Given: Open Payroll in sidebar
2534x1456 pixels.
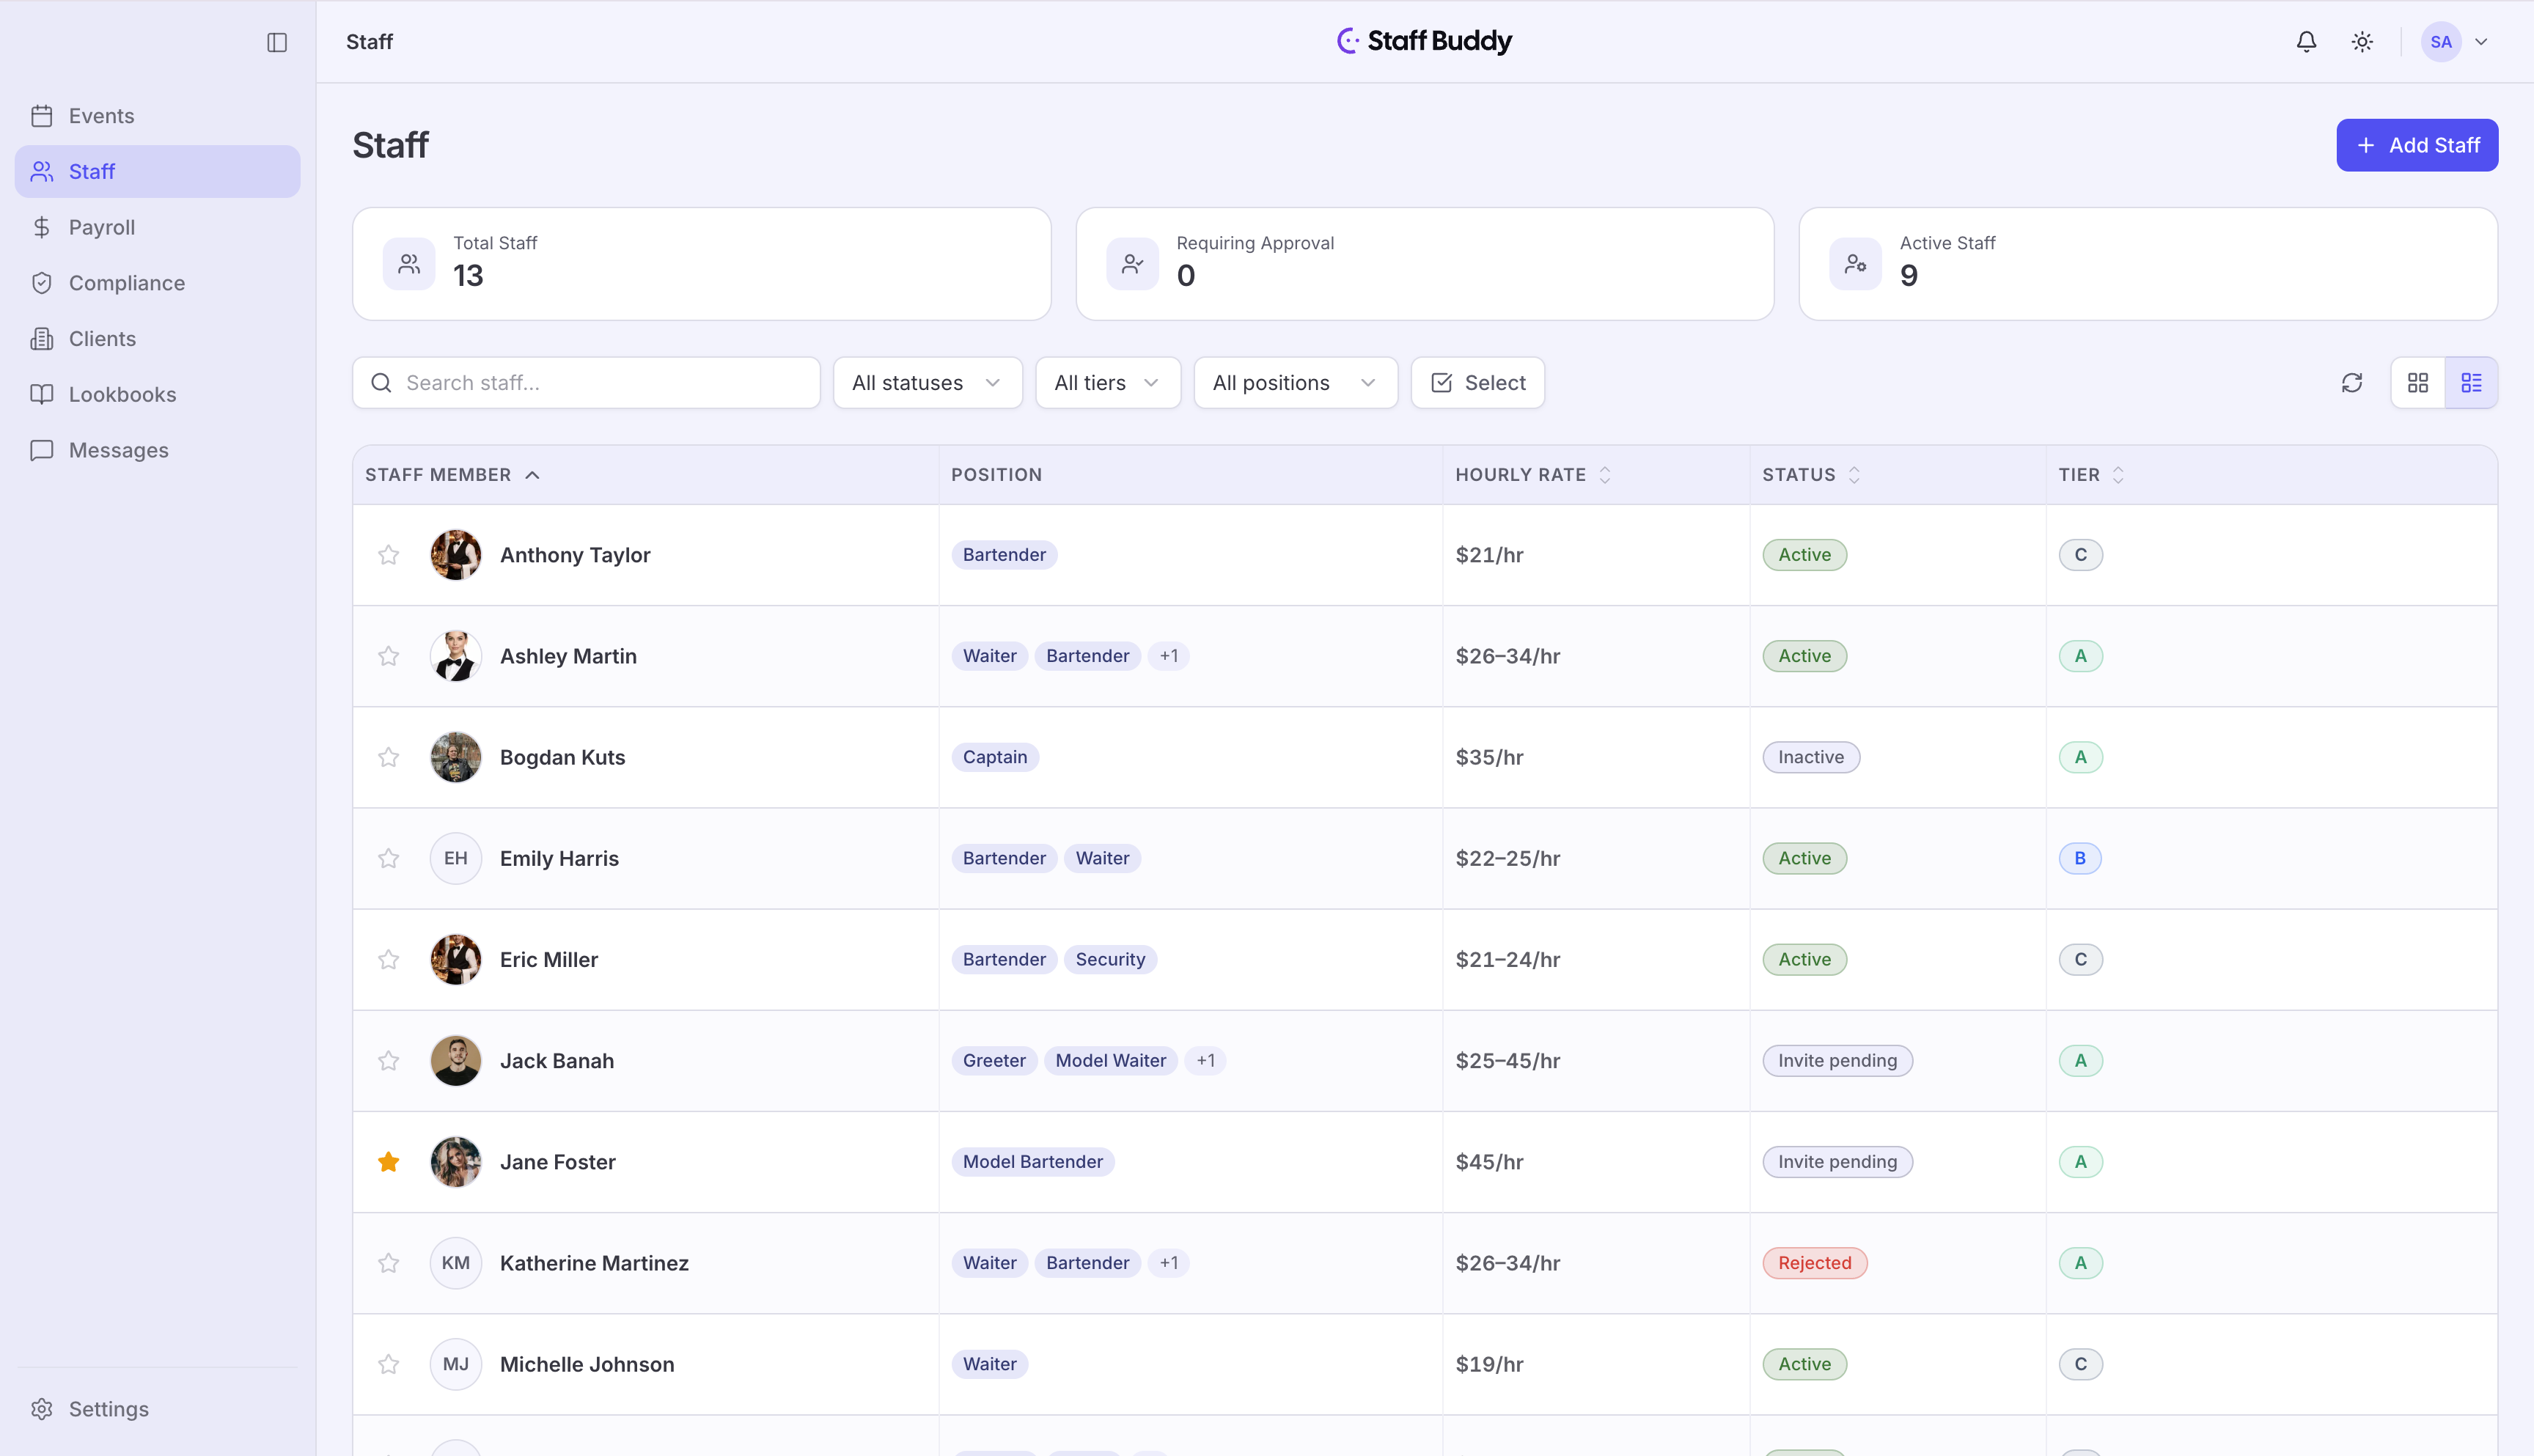Looking at the screenshot, I should 158,227.
